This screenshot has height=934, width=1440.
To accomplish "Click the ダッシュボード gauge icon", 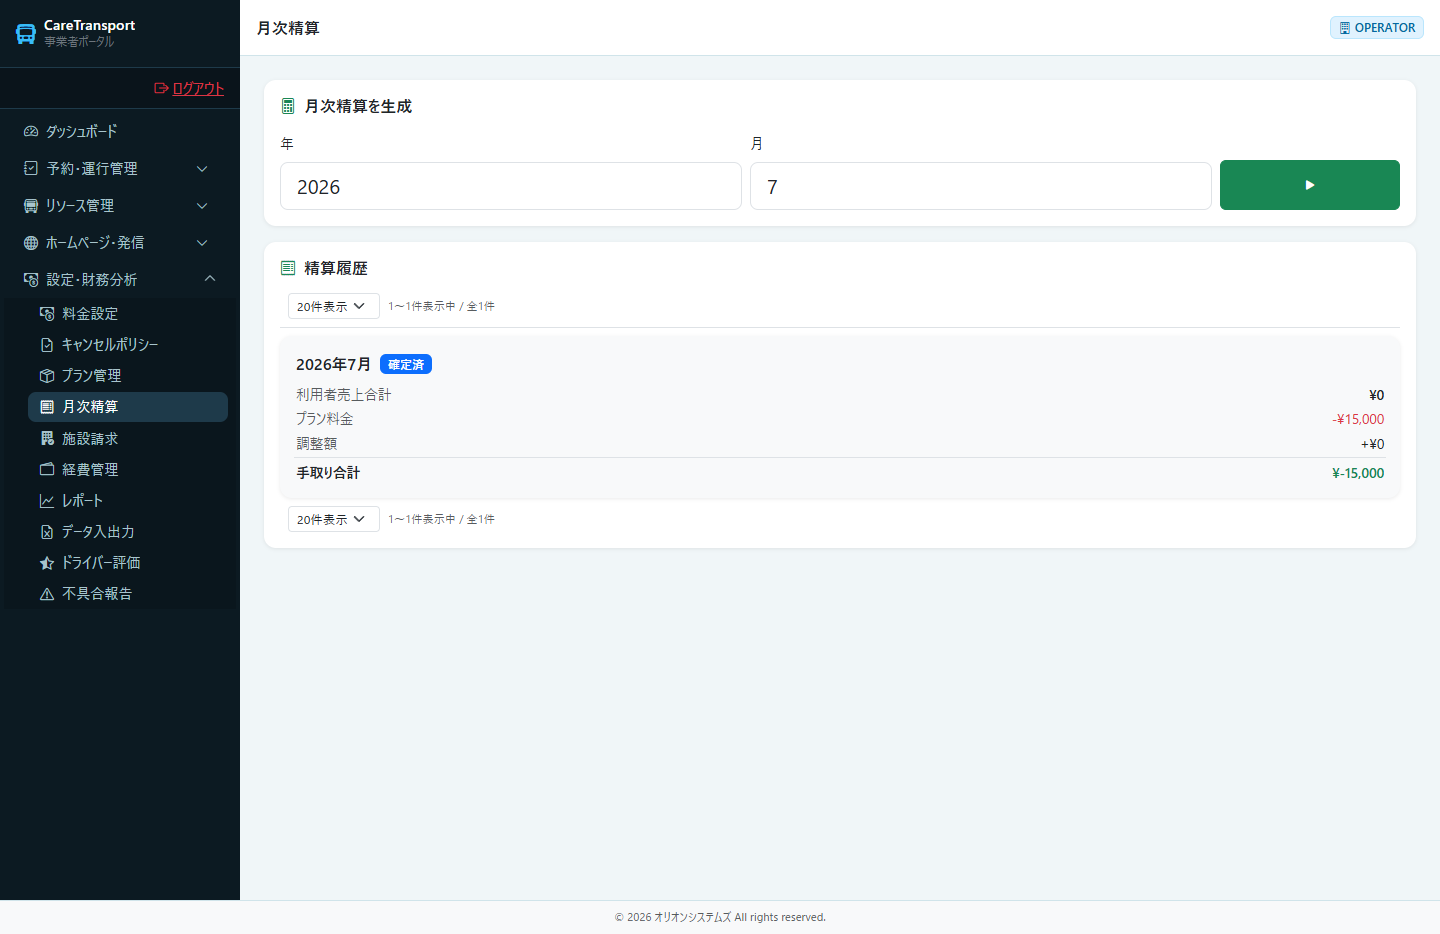I will click(x=31, y=132).
